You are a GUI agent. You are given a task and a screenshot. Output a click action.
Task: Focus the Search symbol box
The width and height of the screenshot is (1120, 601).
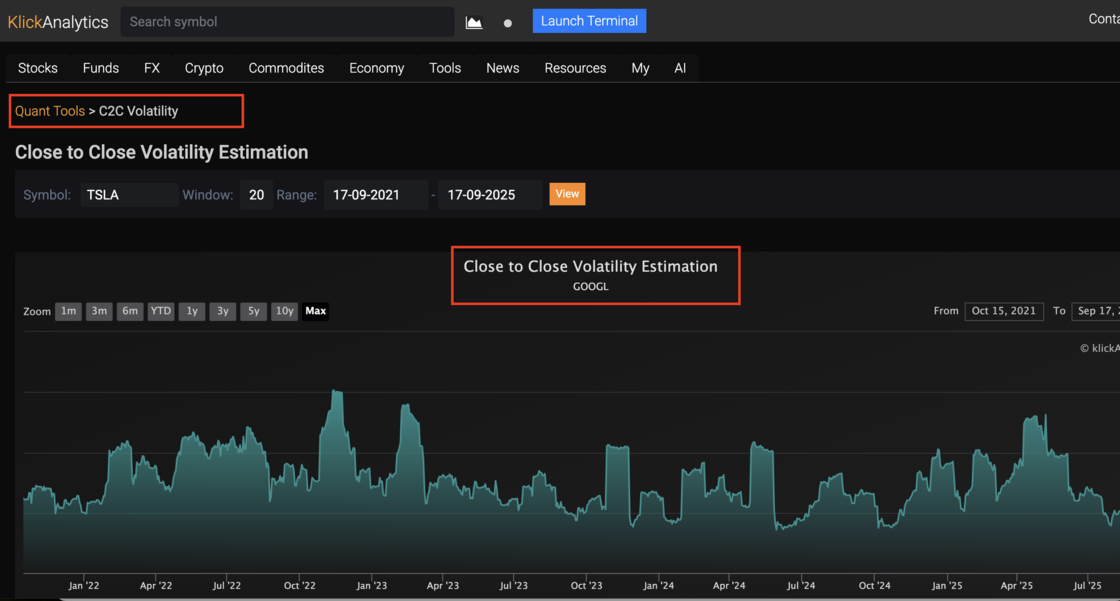pyautogui.click(x=287, y=22)
